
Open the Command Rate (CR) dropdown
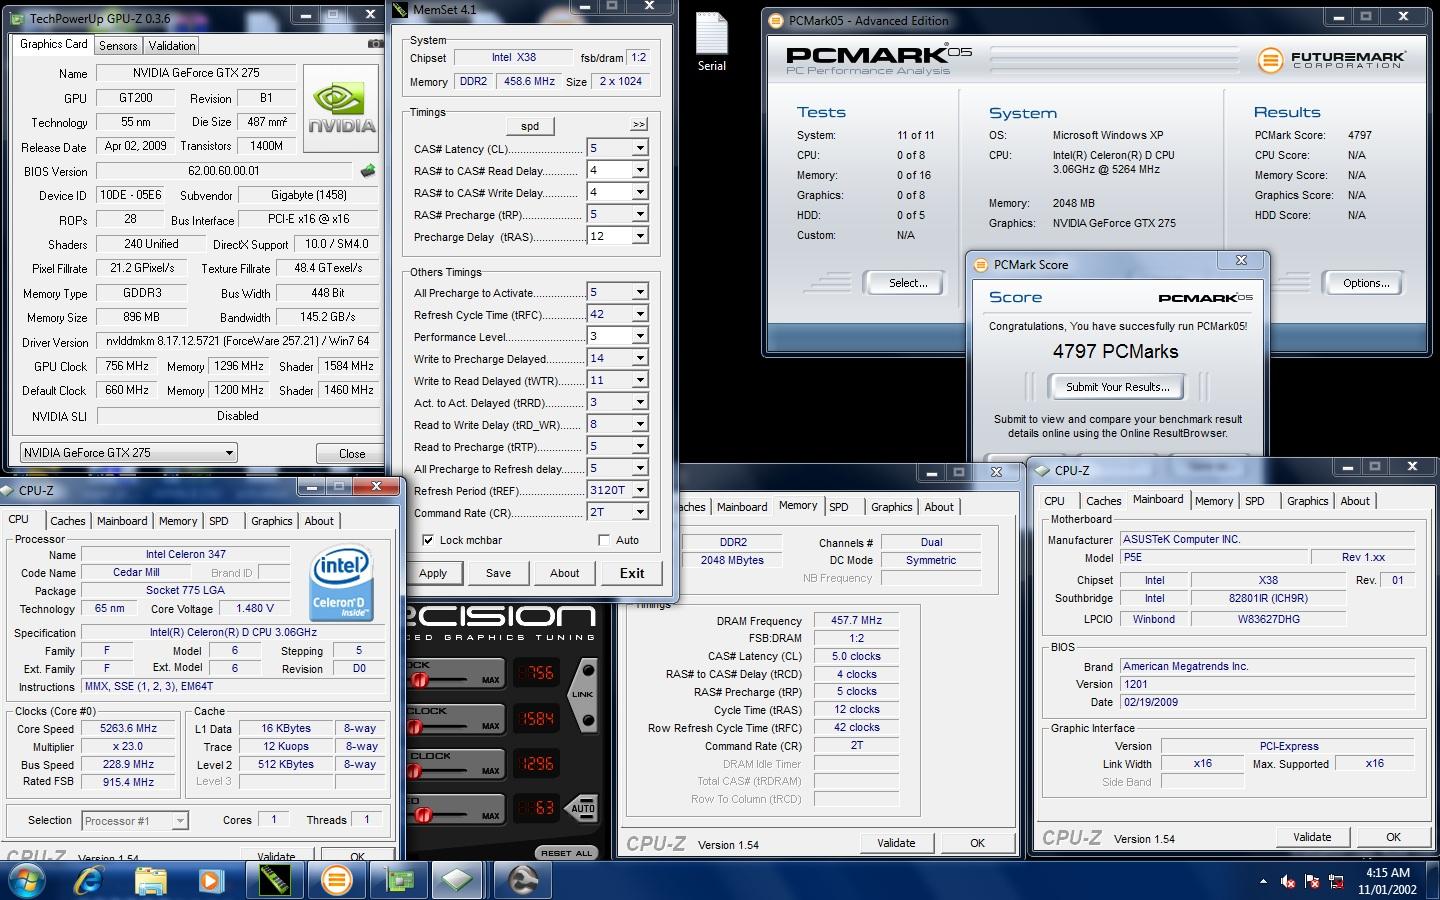click(640, 512)
